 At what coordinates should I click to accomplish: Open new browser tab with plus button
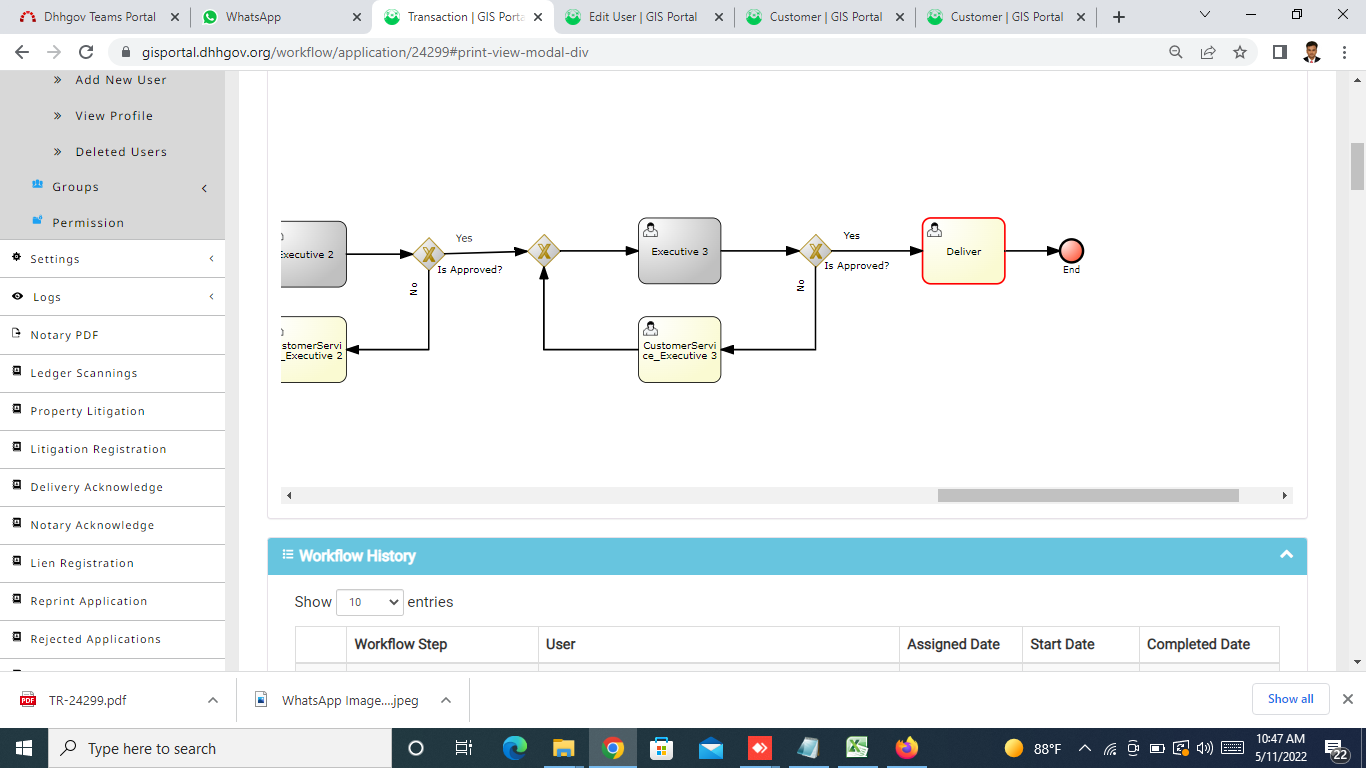pos(1119,17)
